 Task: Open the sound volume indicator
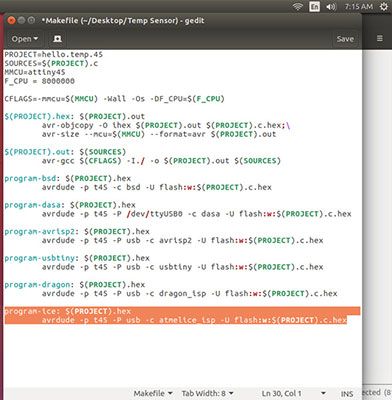click(x=331, y=6)
